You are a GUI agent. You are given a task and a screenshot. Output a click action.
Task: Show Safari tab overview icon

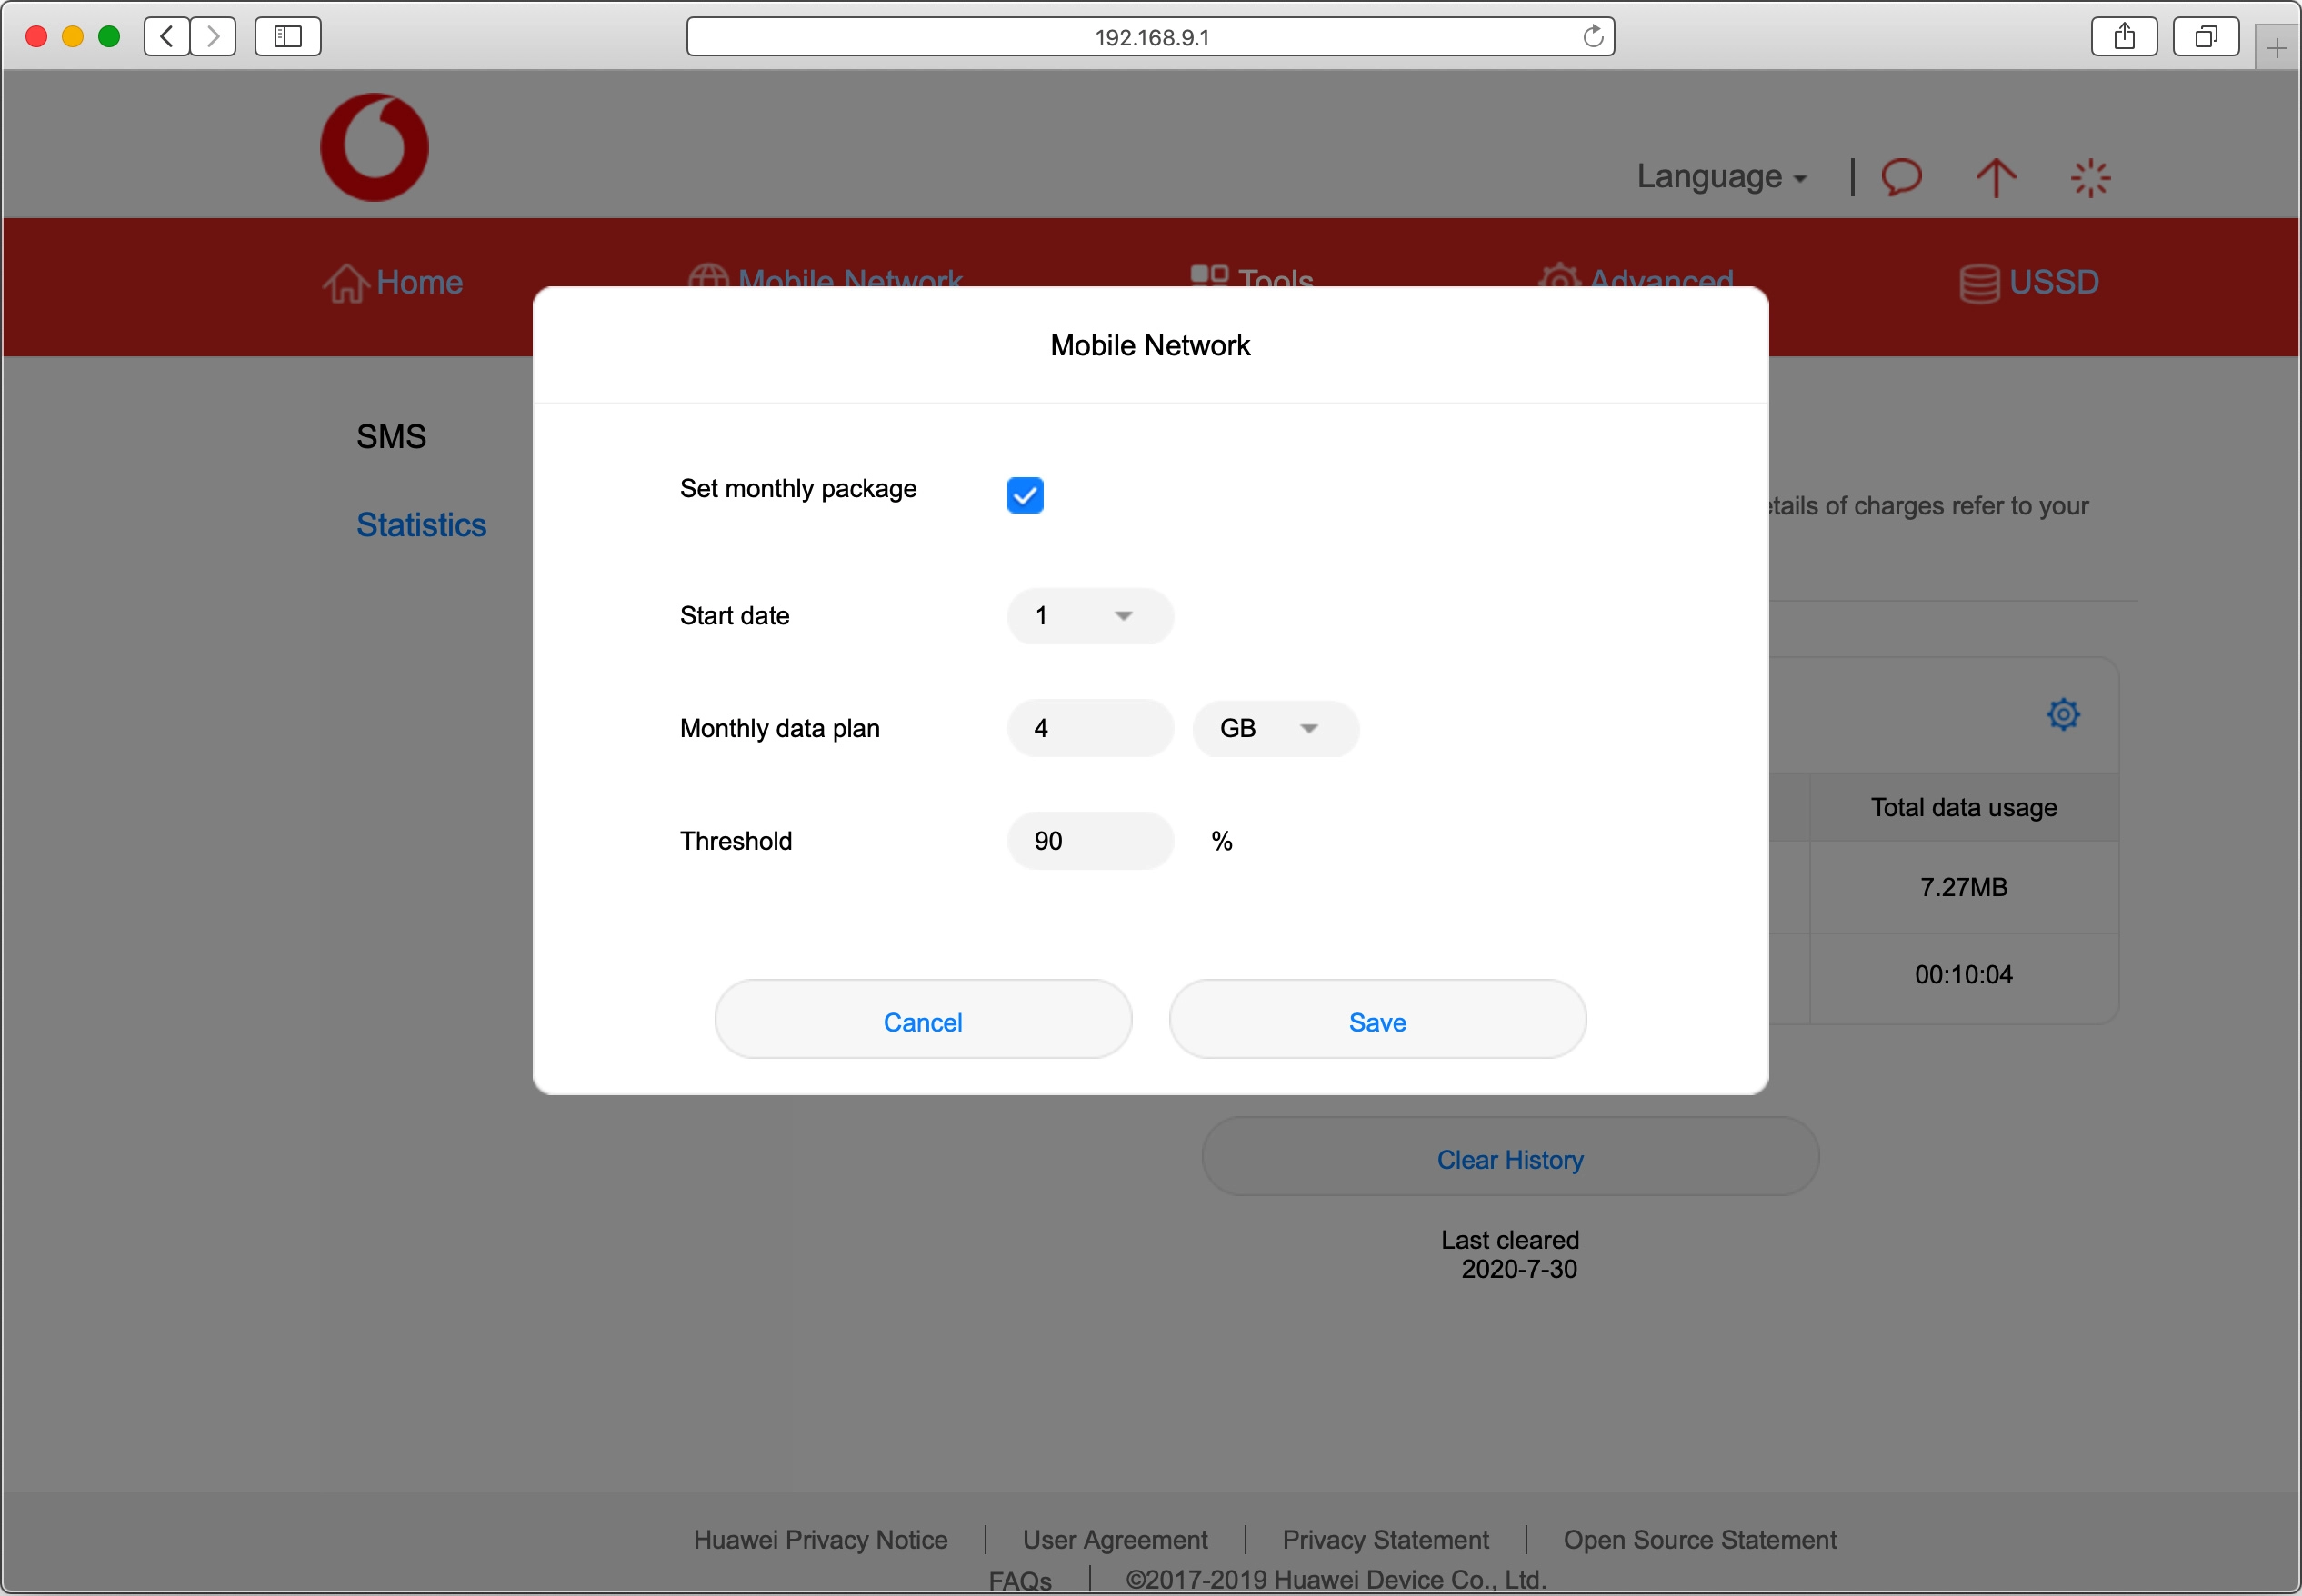pyautogui.click(x=2205, y=37)
